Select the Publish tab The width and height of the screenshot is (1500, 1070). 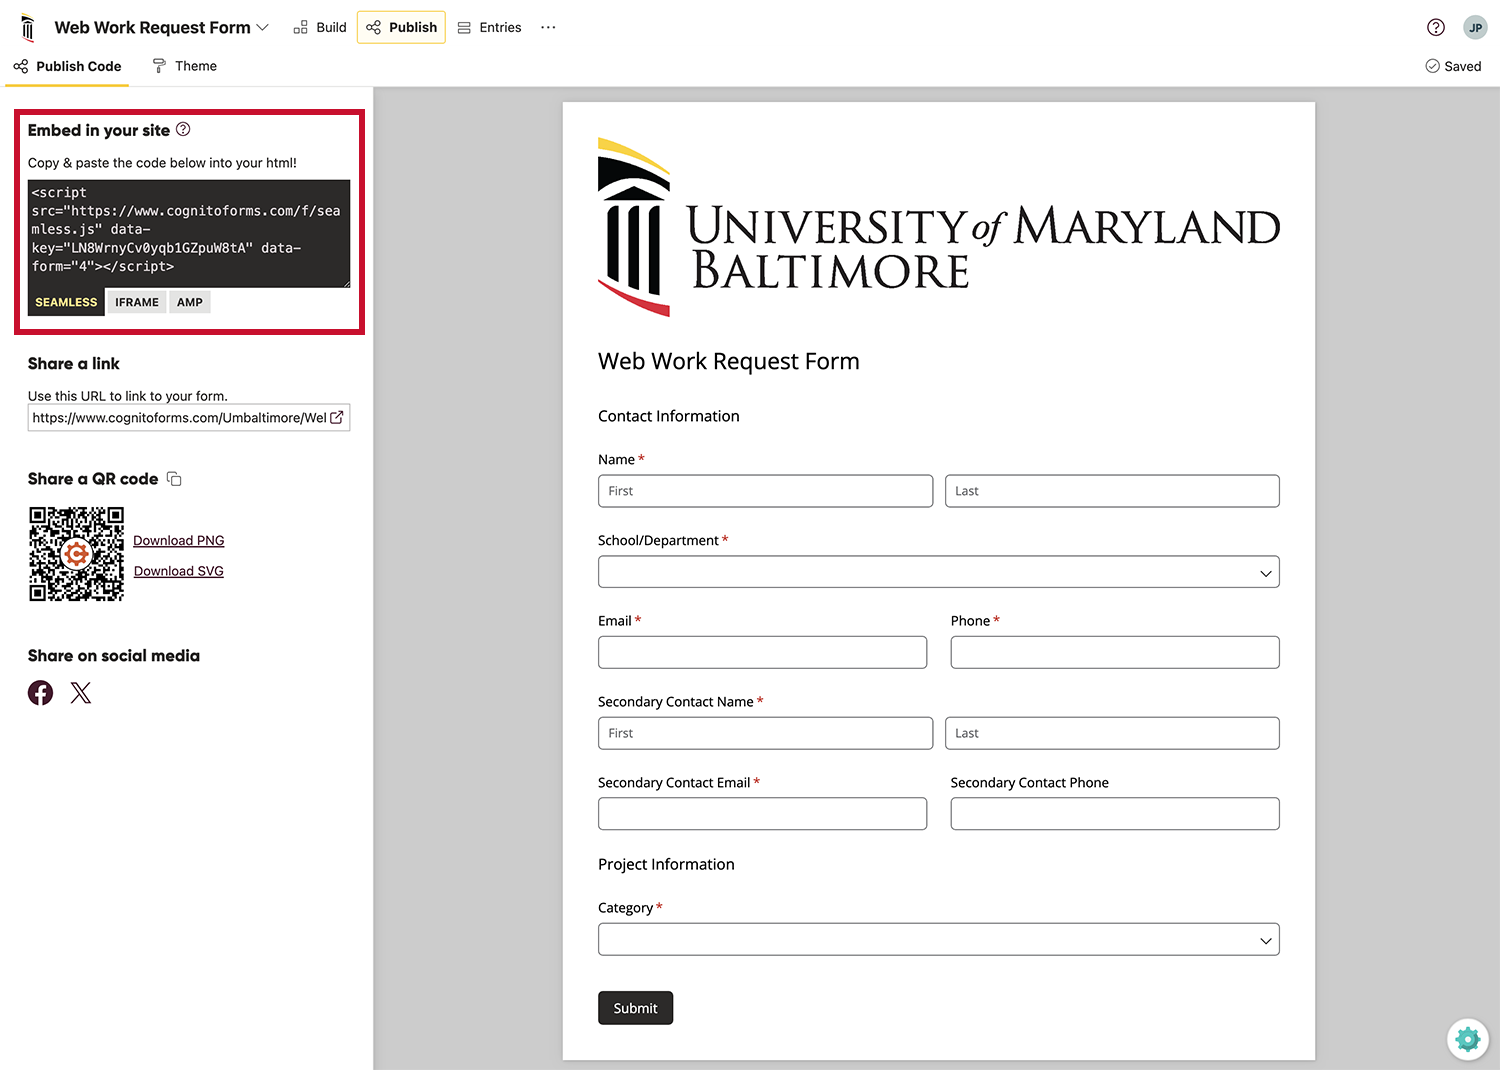coord(401,27)
